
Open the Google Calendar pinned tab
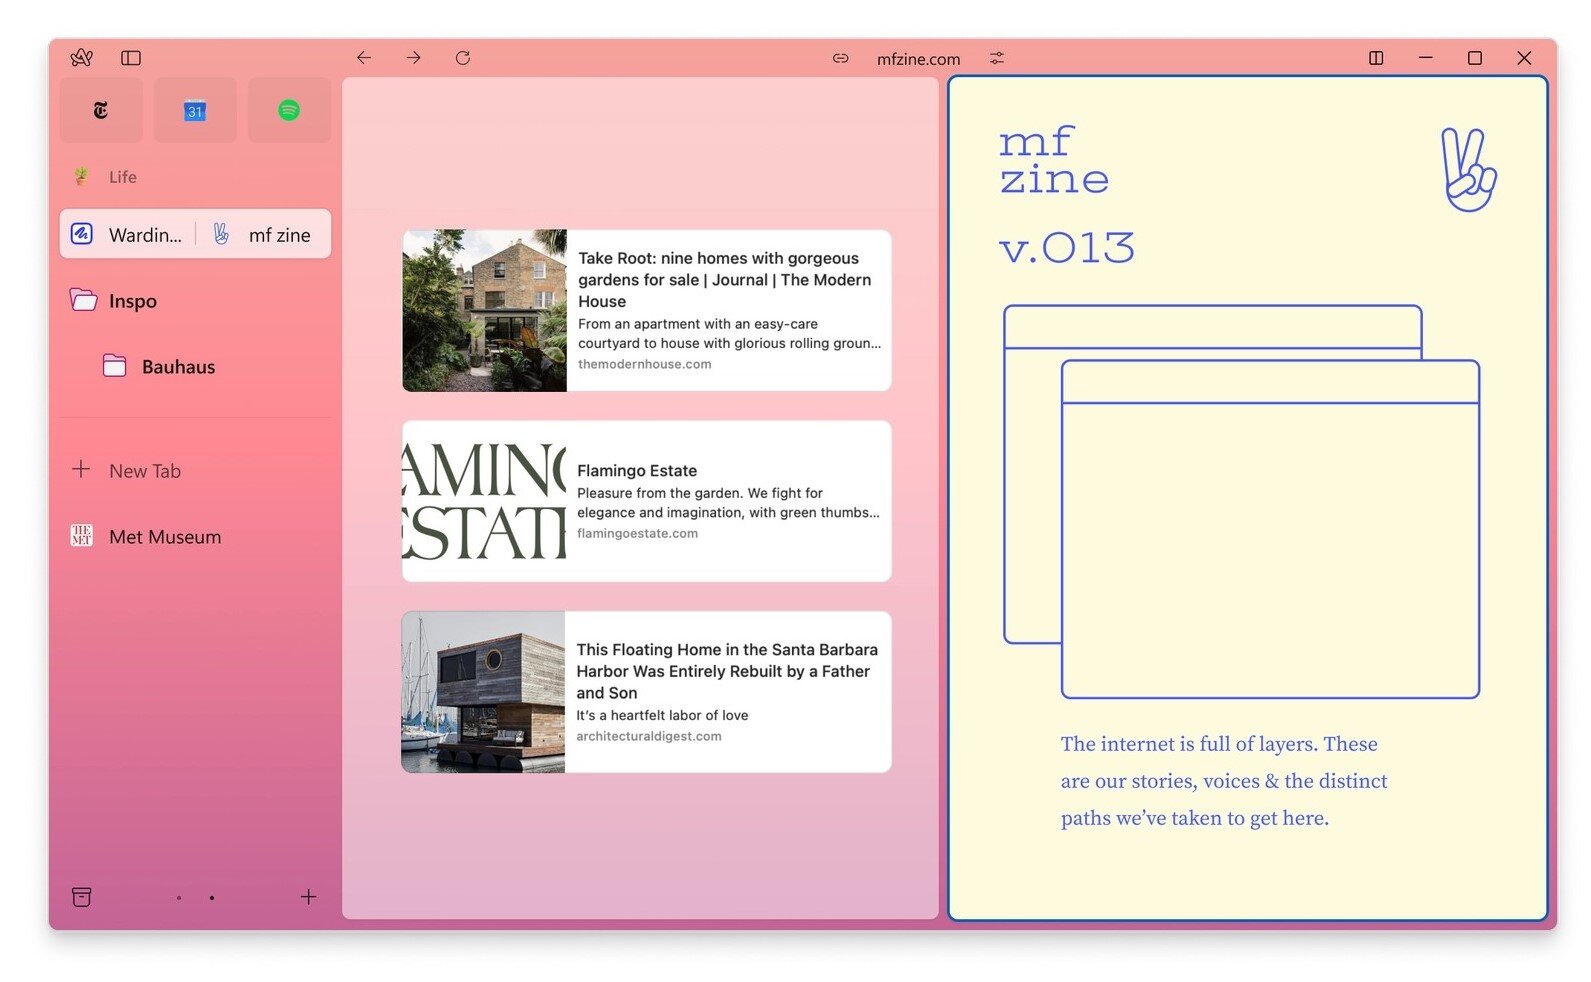click(x=195, y=110)
